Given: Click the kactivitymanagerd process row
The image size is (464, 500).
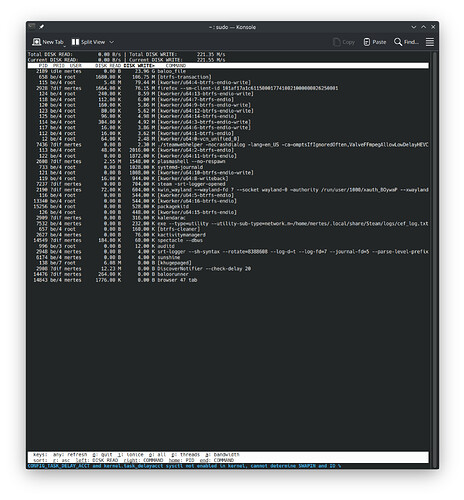Looking at the screenshot, I should point(228,235).
